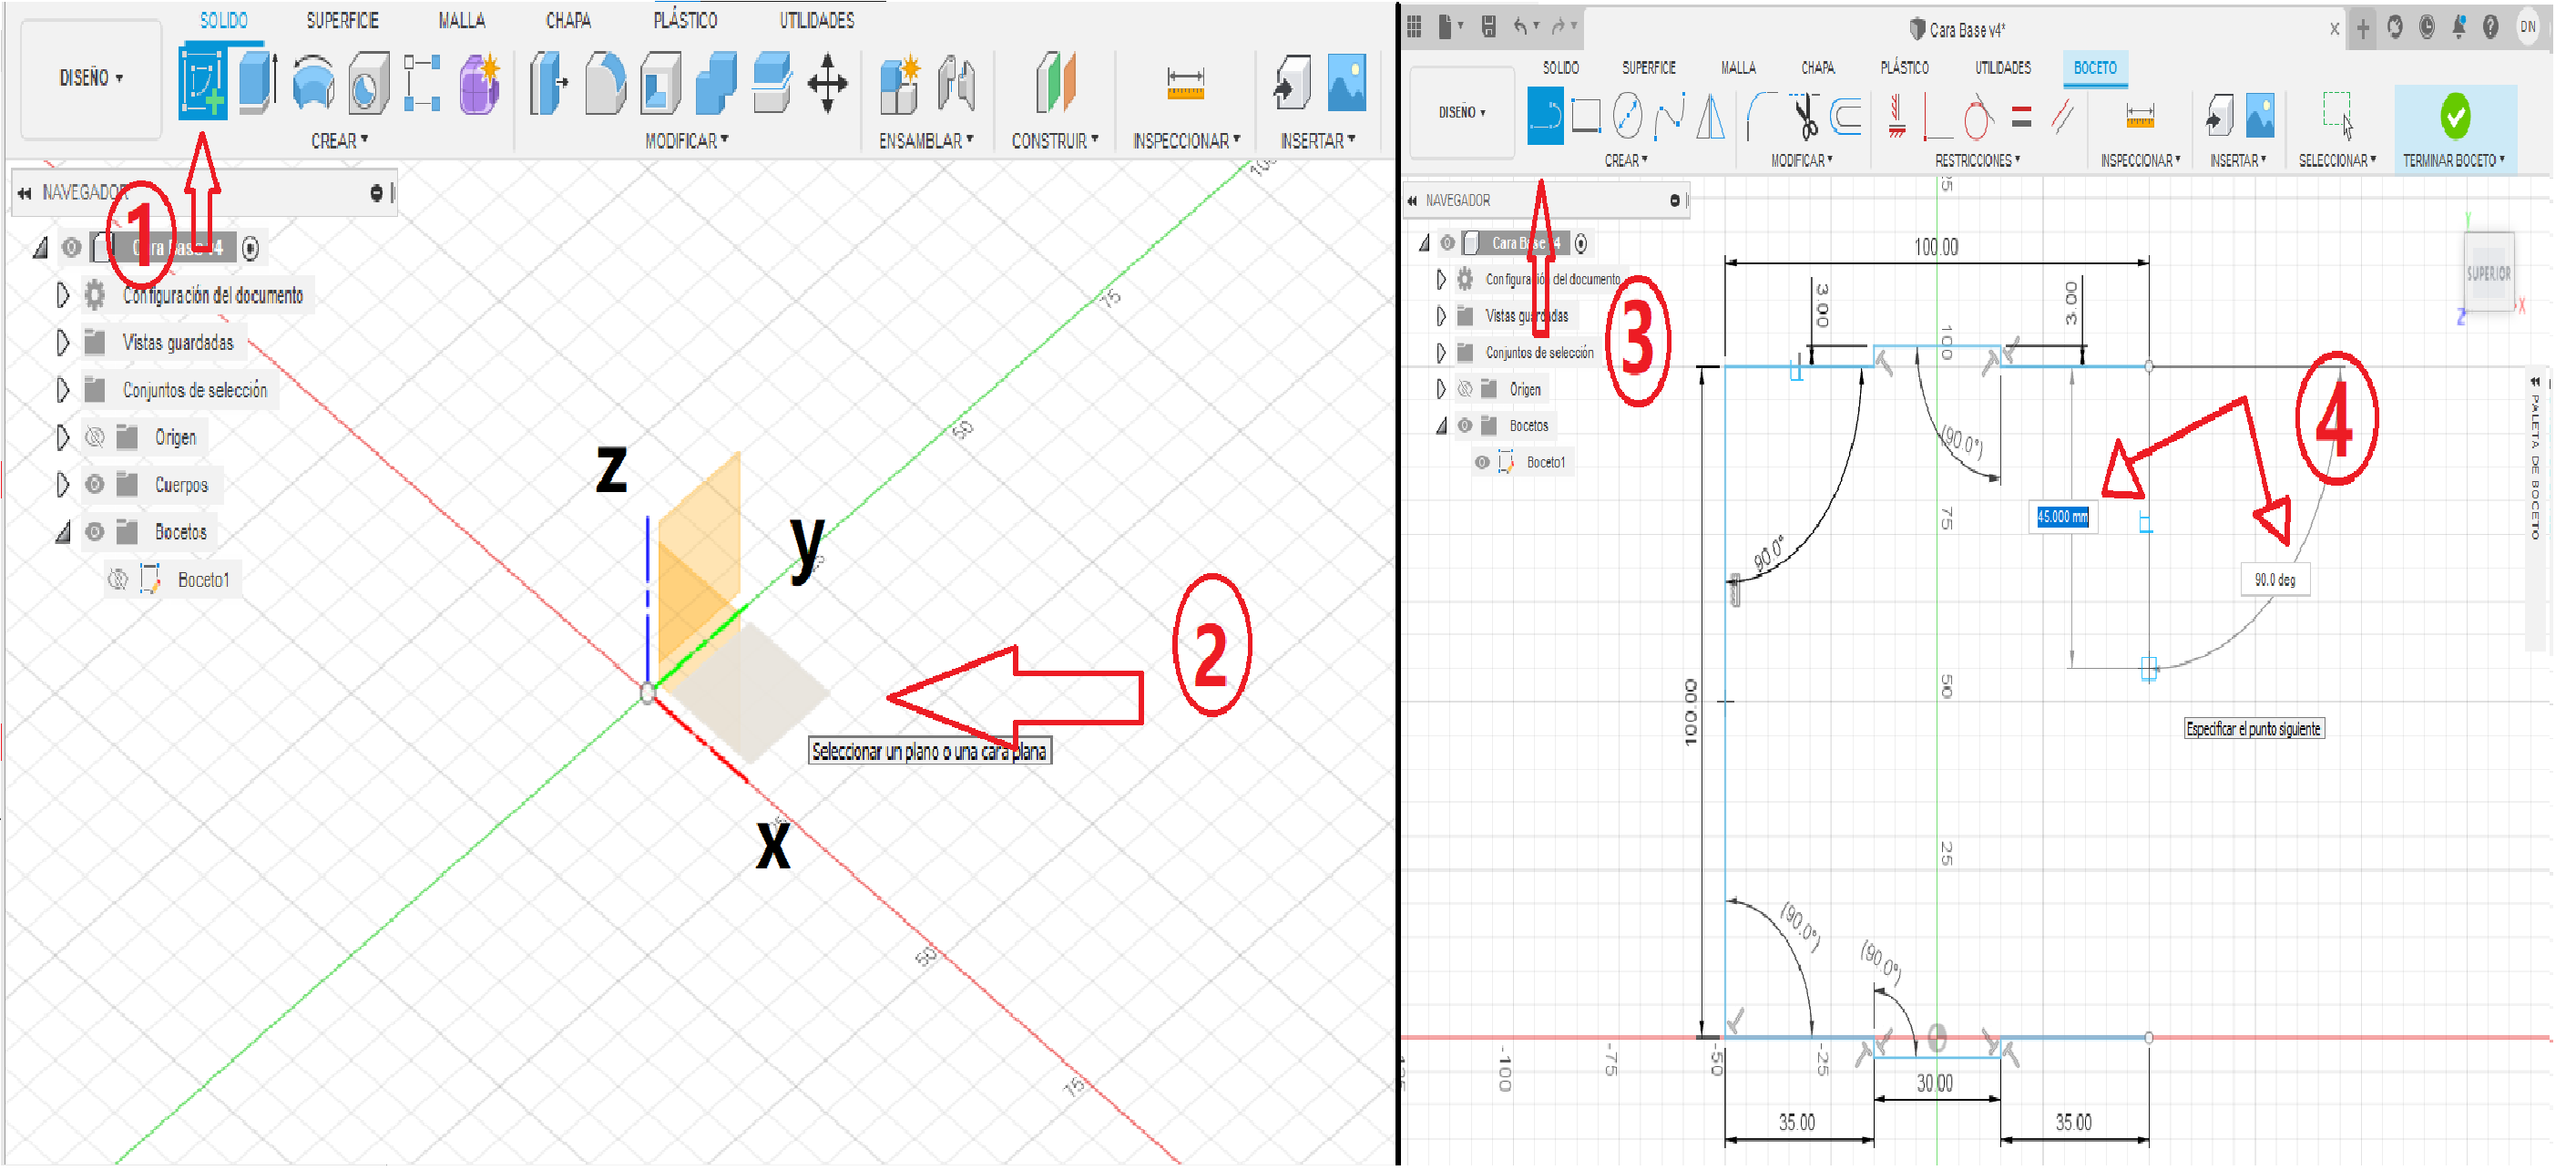Toggle visibility eye of Cuerpos folder
Image resolution: width=2576 pixels, height=1170 pixels.
94,486
